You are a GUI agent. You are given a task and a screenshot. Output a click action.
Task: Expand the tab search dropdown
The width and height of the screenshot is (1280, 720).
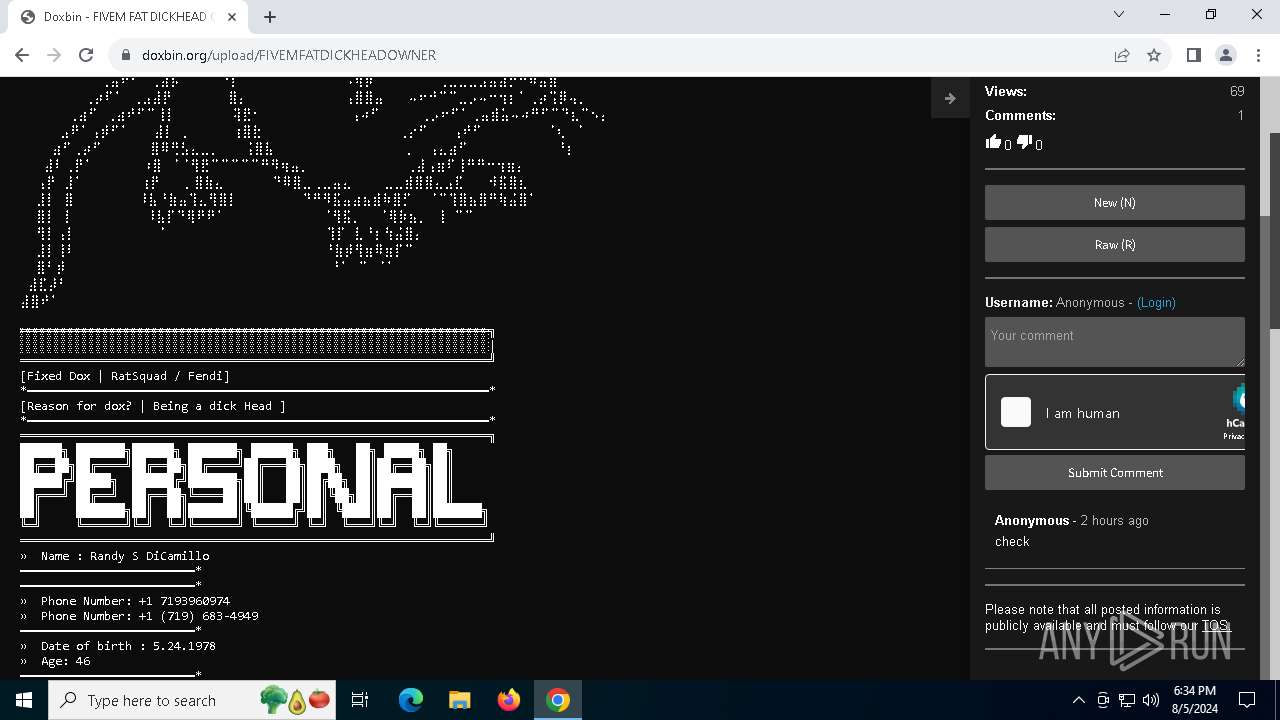[x=1119, y=15]
